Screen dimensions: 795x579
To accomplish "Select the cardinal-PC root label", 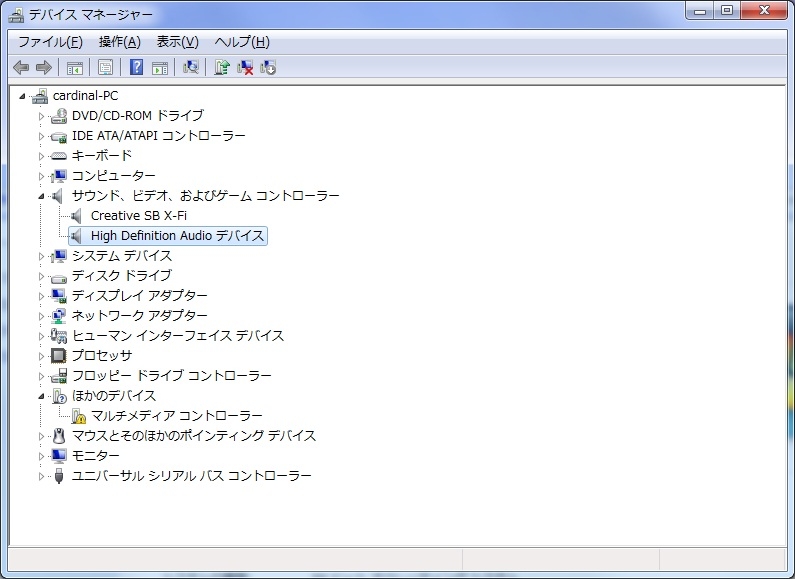I will pyautogui.click(x=85, y=96).
